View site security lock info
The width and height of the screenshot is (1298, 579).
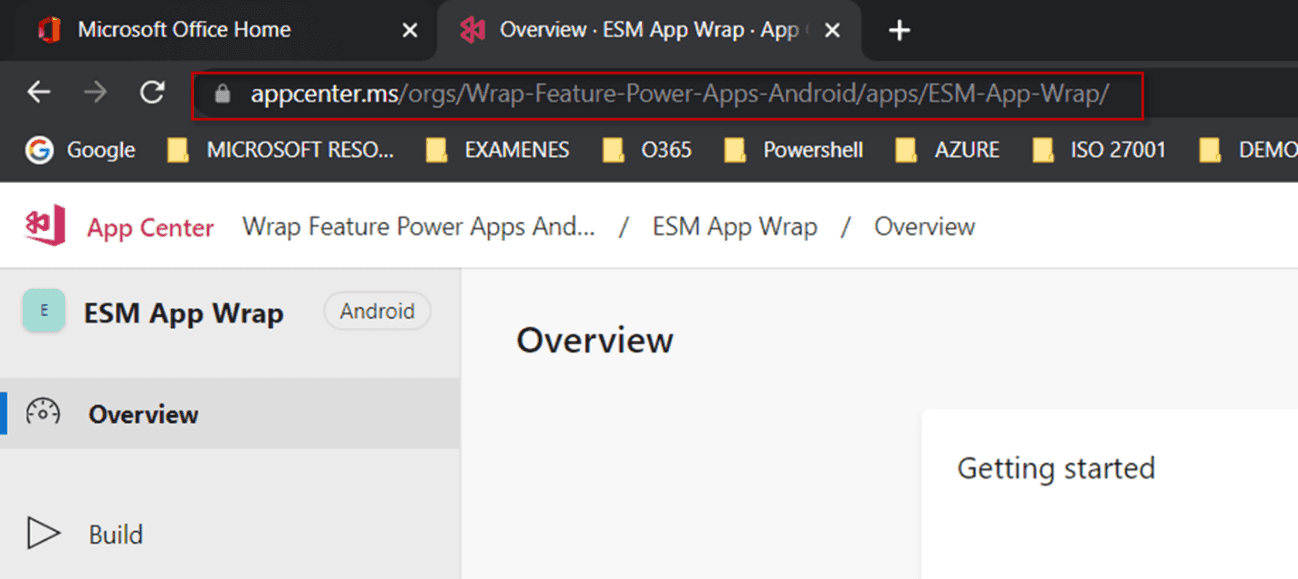222,94
